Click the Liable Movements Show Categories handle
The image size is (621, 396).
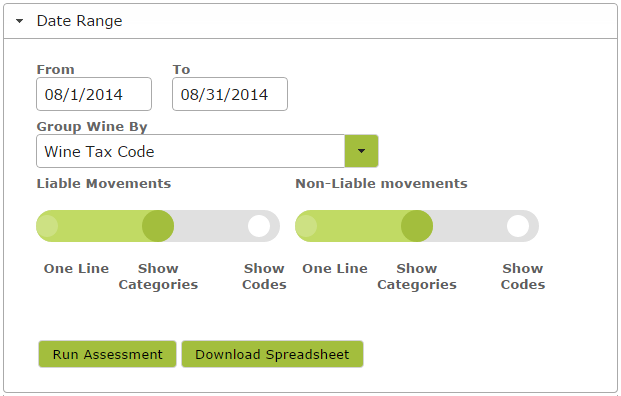pos(158,226)
